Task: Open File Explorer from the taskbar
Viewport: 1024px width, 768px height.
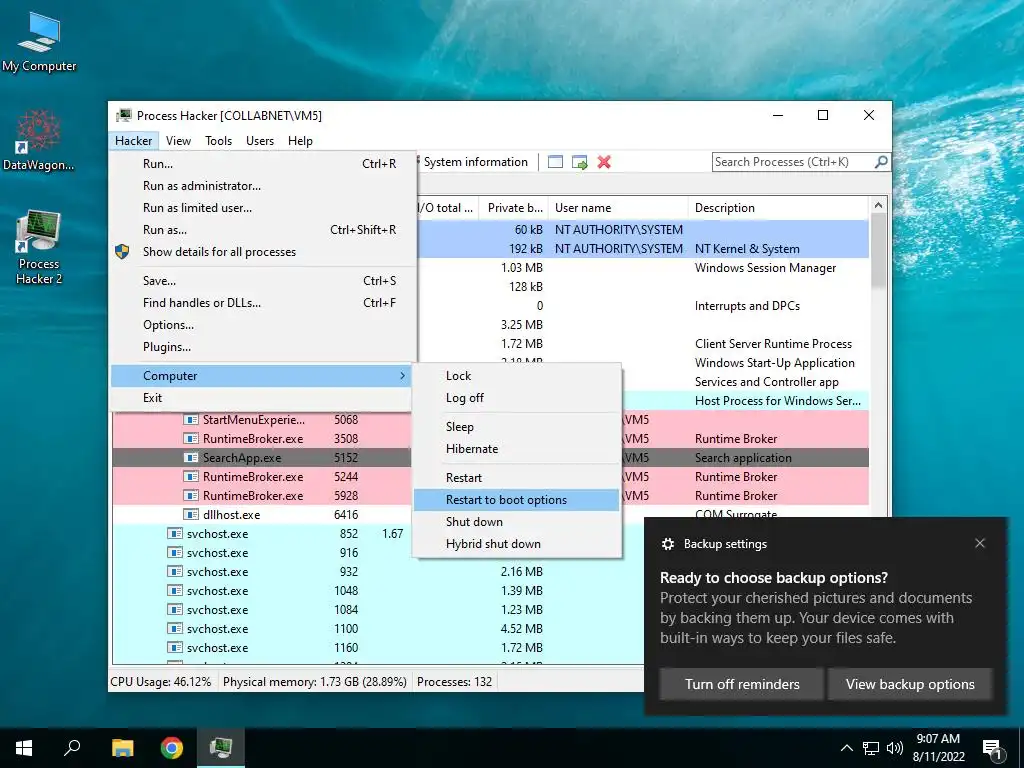Action: coord(122,748)
